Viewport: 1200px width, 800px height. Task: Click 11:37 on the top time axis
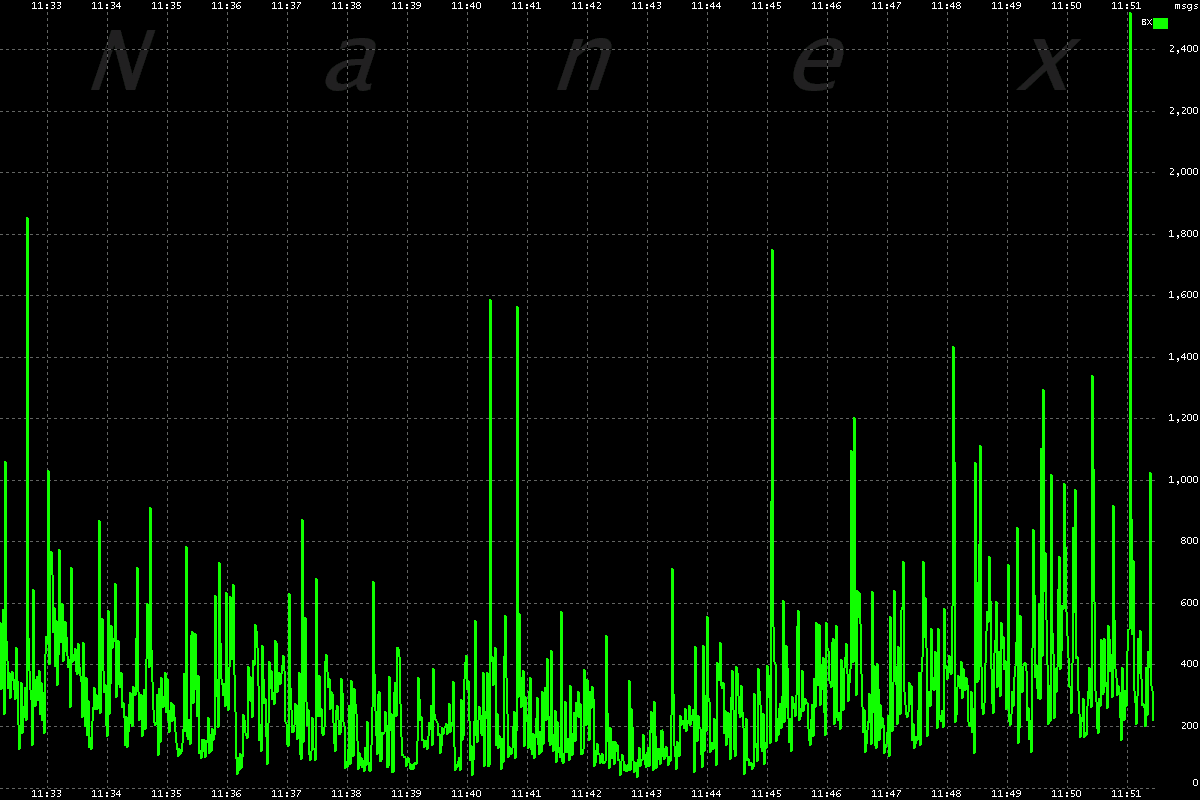[x=286, y=6]
